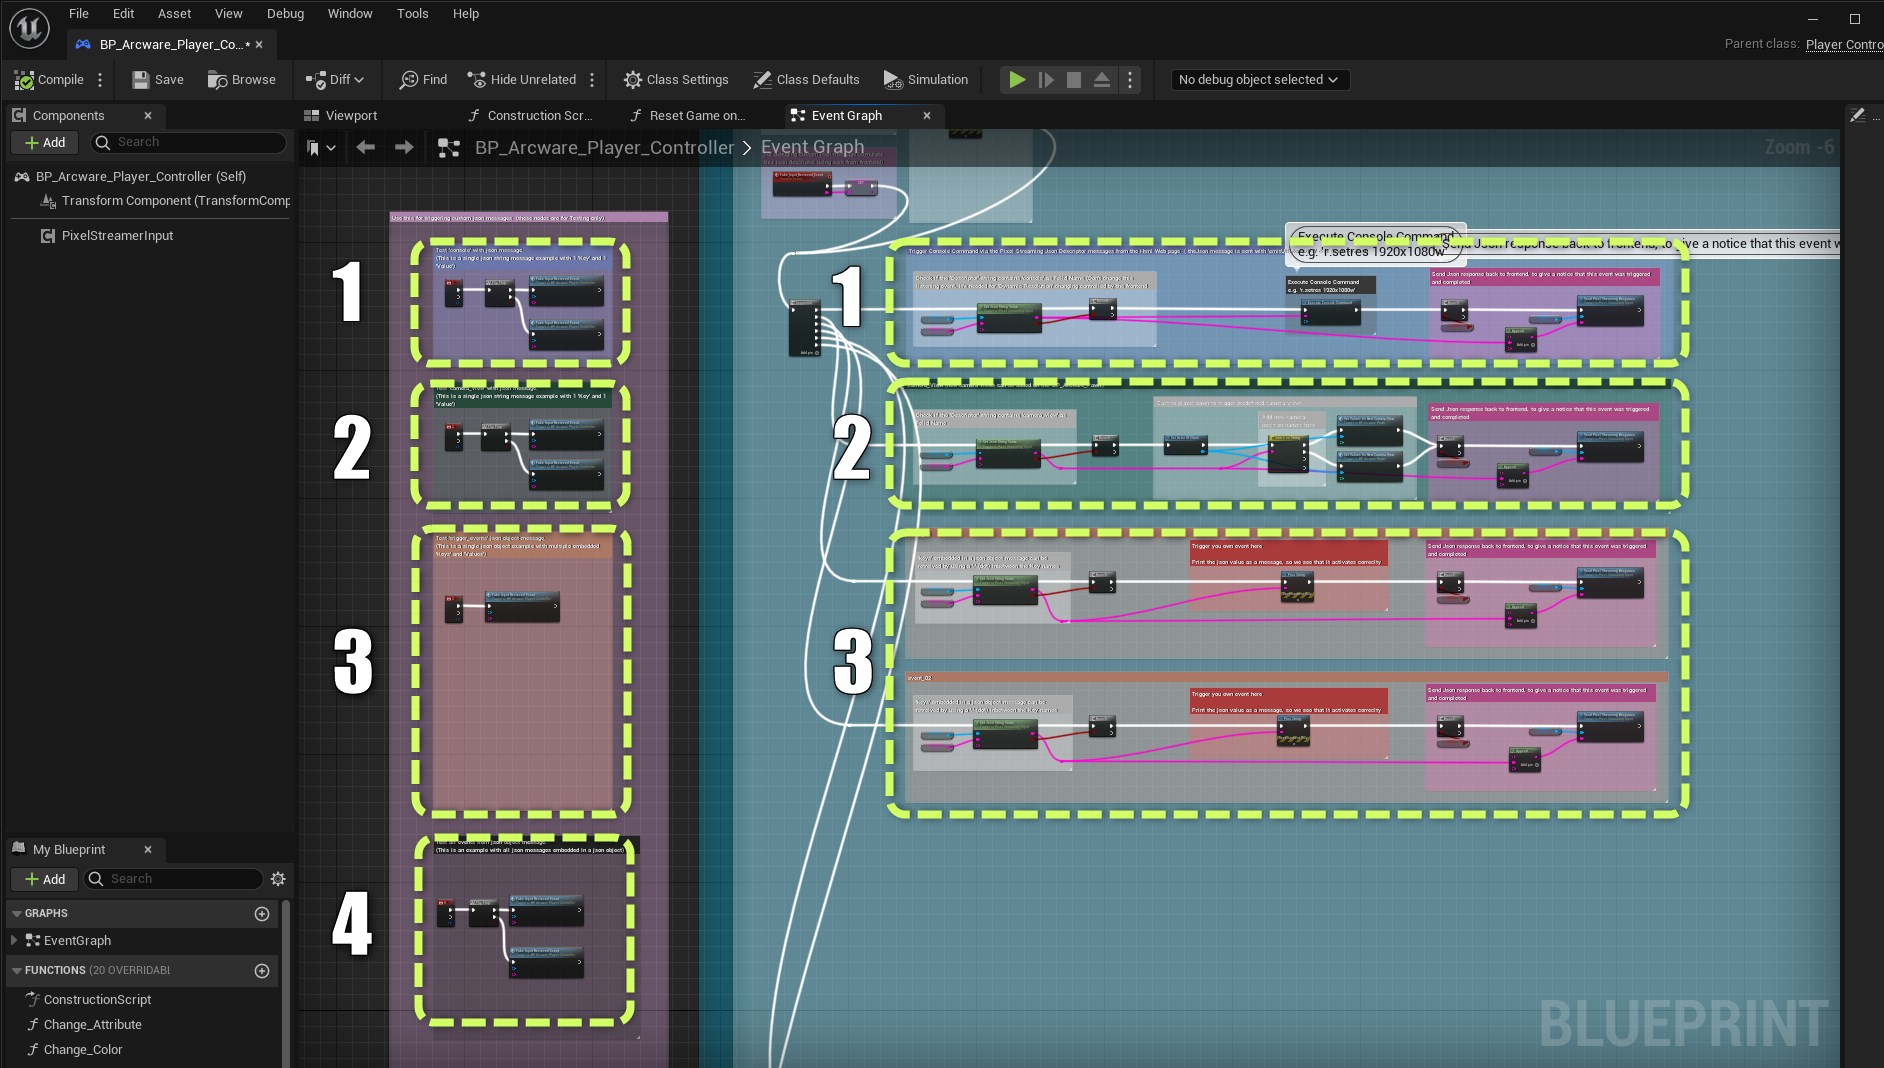Toggle Simulation mode

tap(926, 80)
